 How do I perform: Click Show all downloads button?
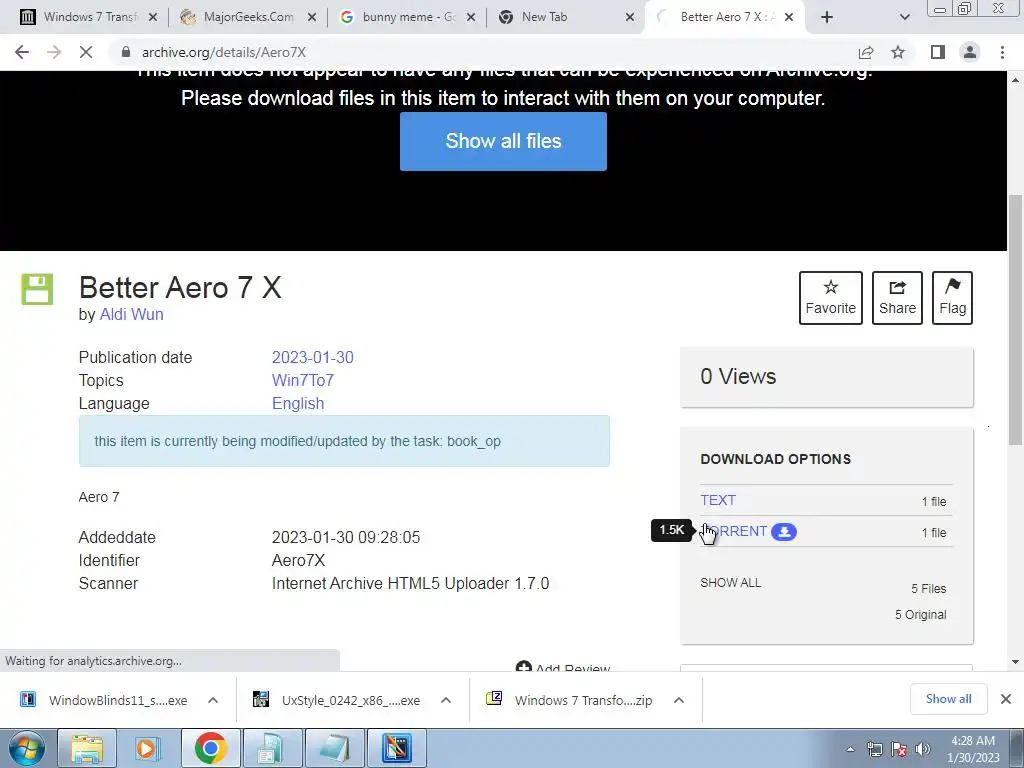[948, 699]
